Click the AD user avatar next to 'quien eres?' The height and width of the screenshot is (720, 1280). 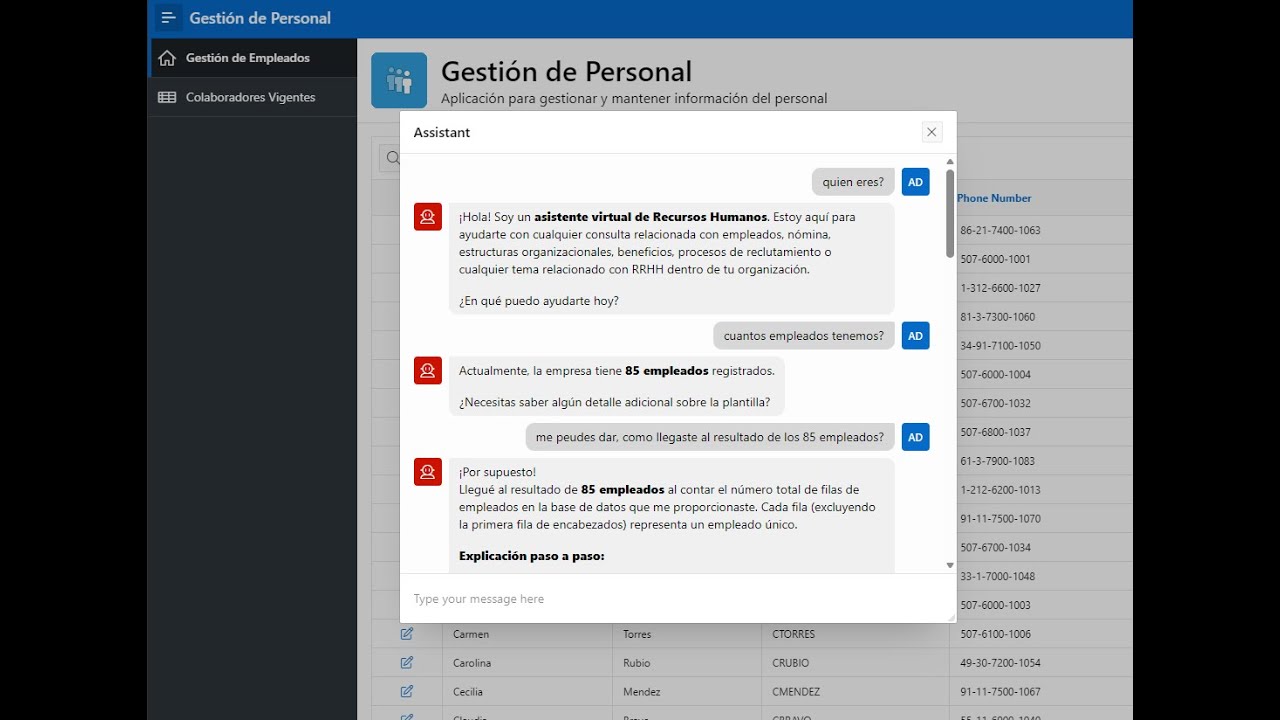click(x=916, y=182)
